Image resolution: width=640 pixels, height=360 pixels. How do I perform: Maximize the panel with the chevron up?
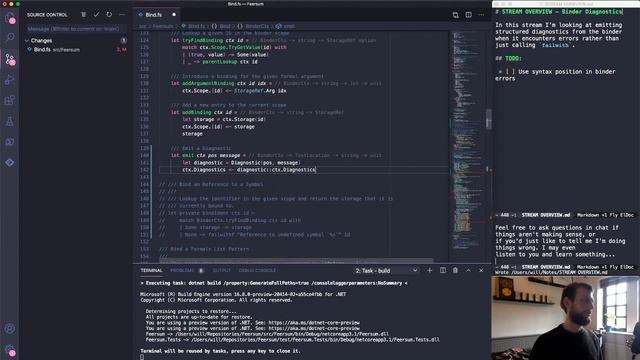coord(468,270)
